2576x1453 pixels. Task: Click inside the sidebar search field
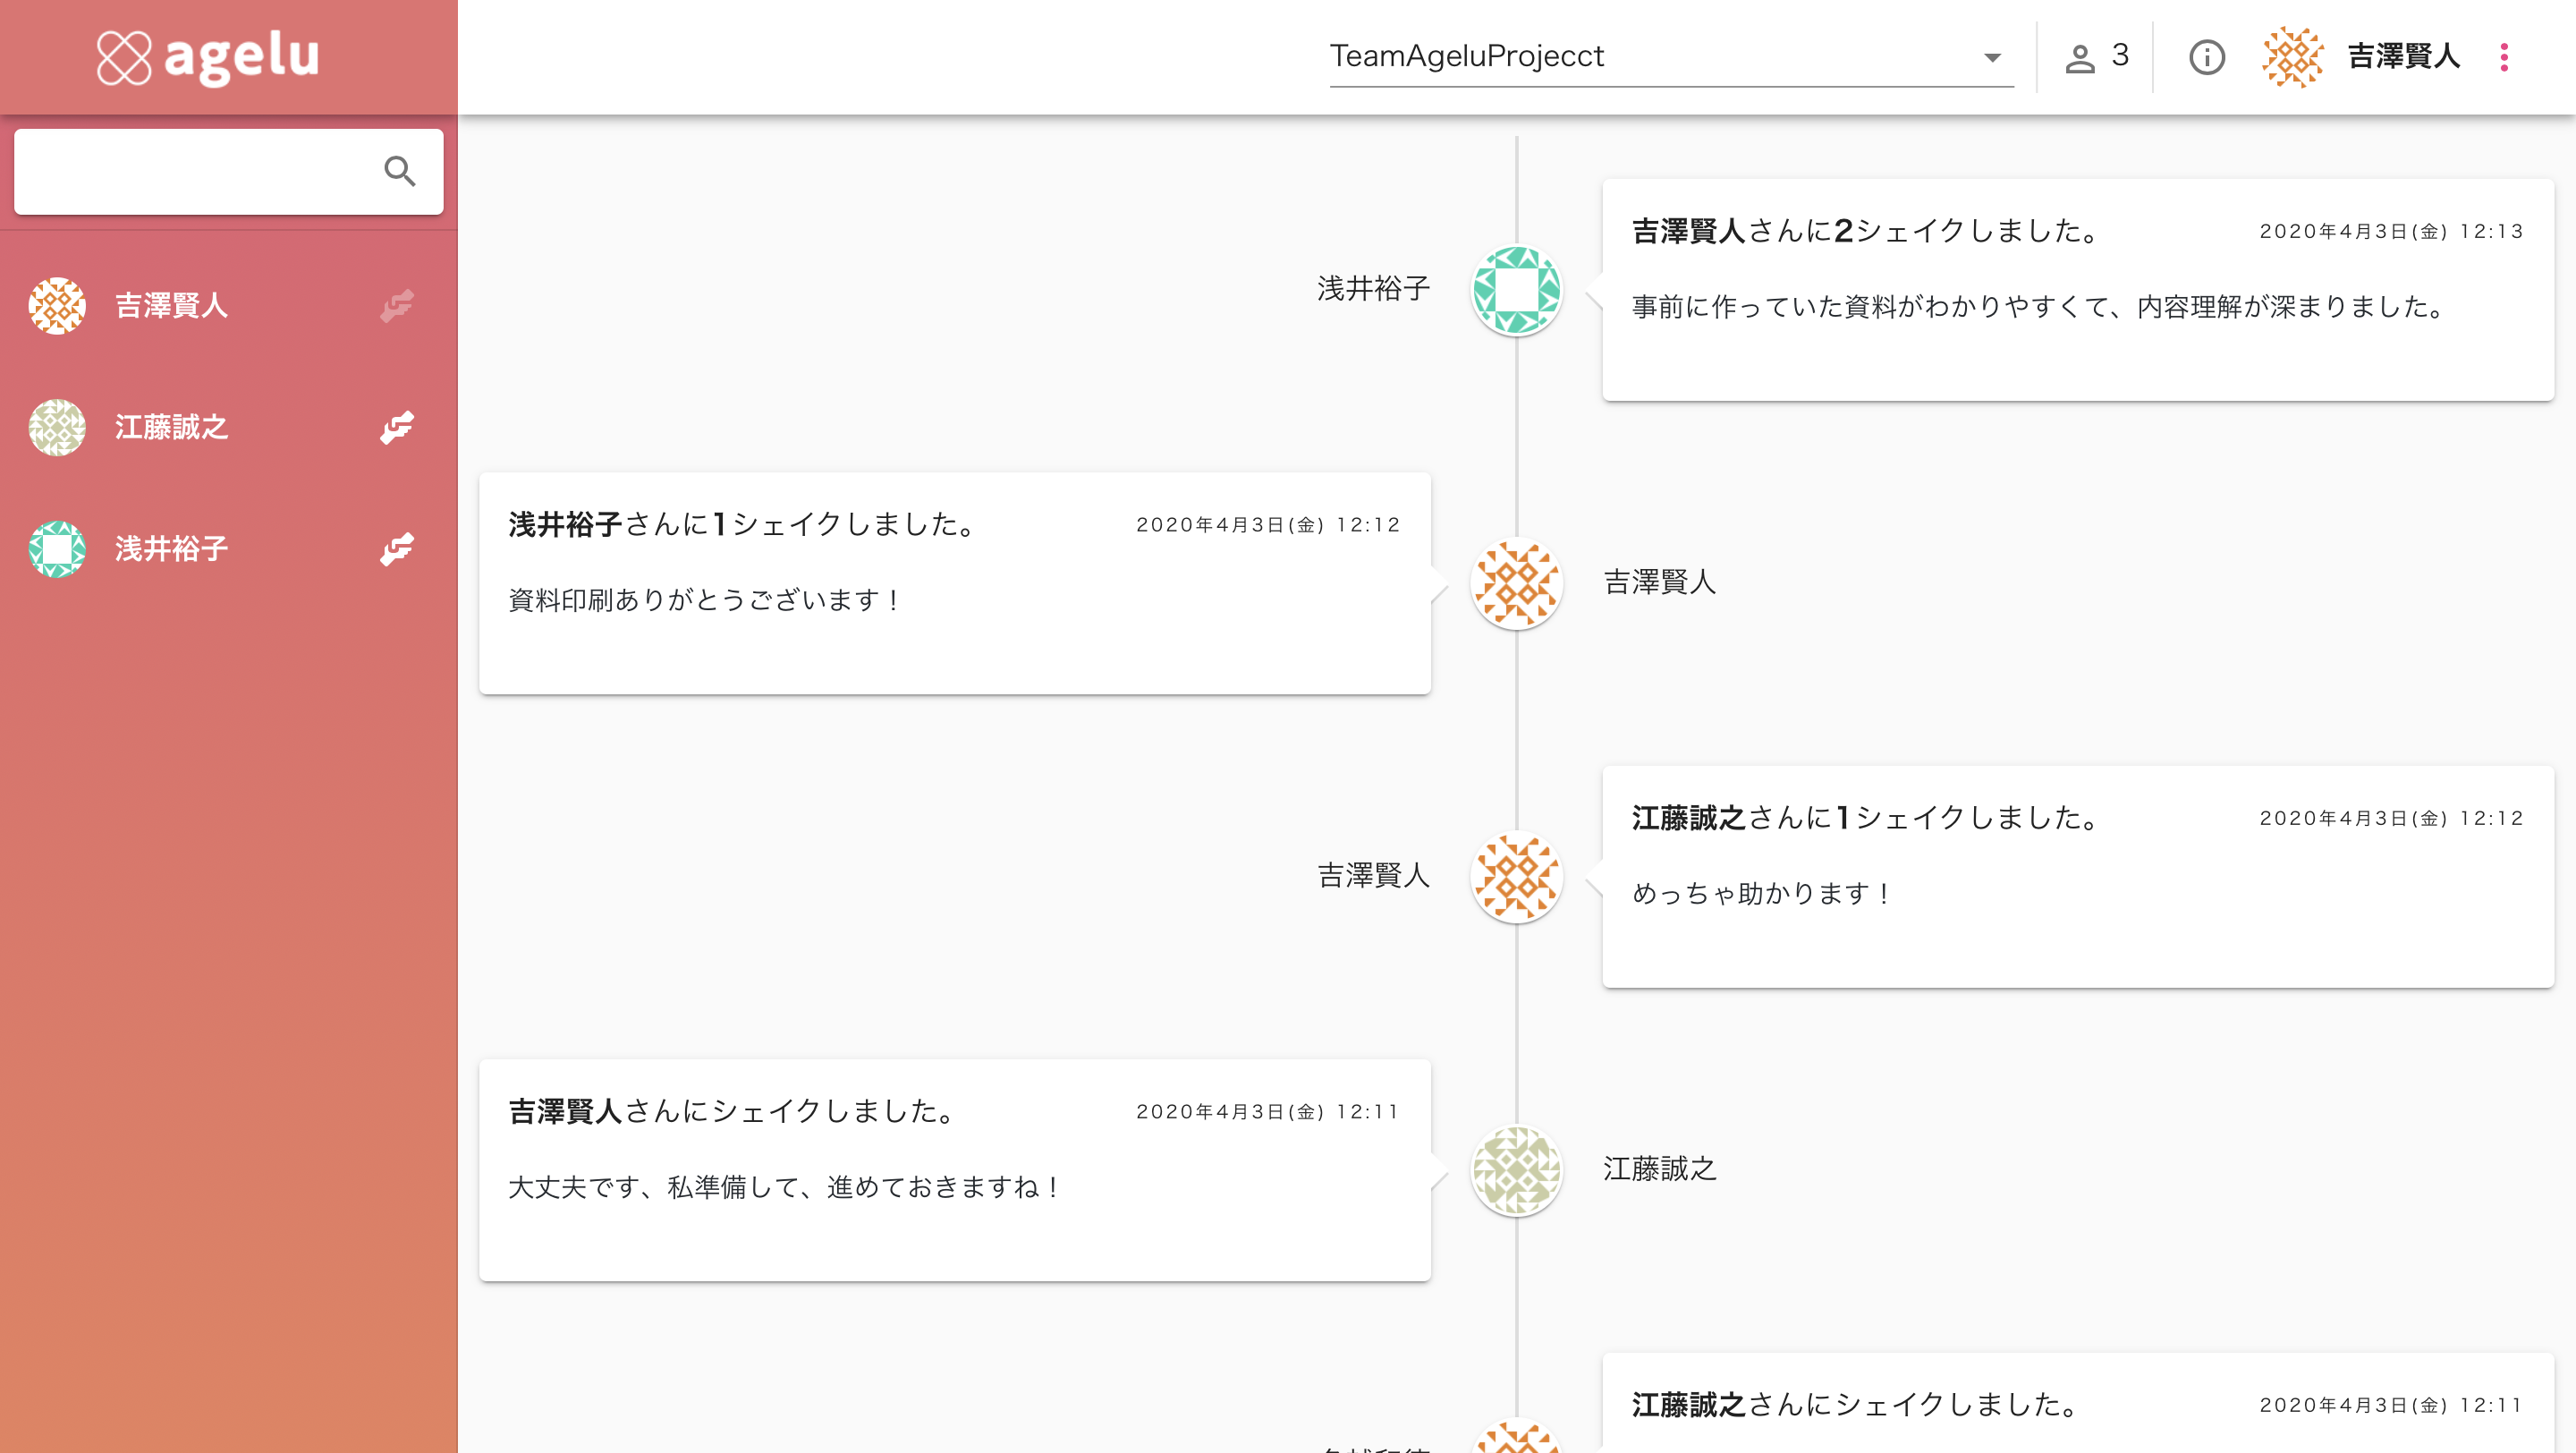(198, 171)
